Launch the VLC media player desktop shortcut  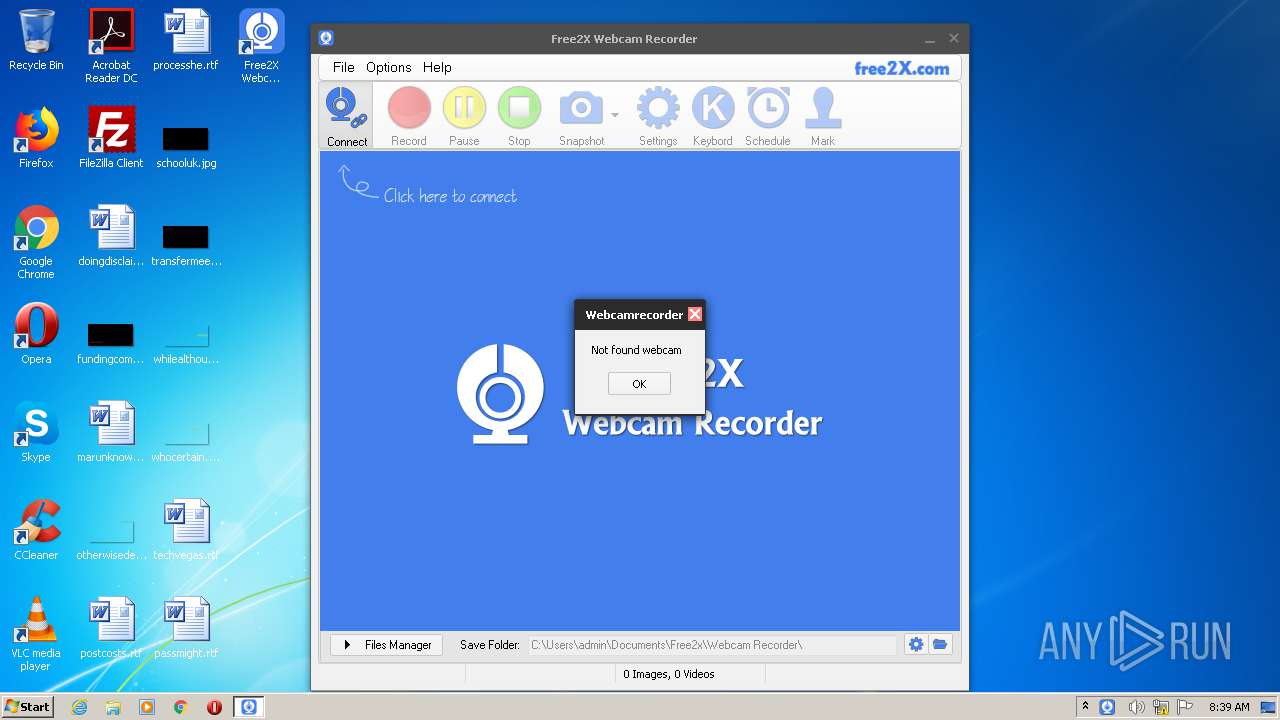coord(36,634)
